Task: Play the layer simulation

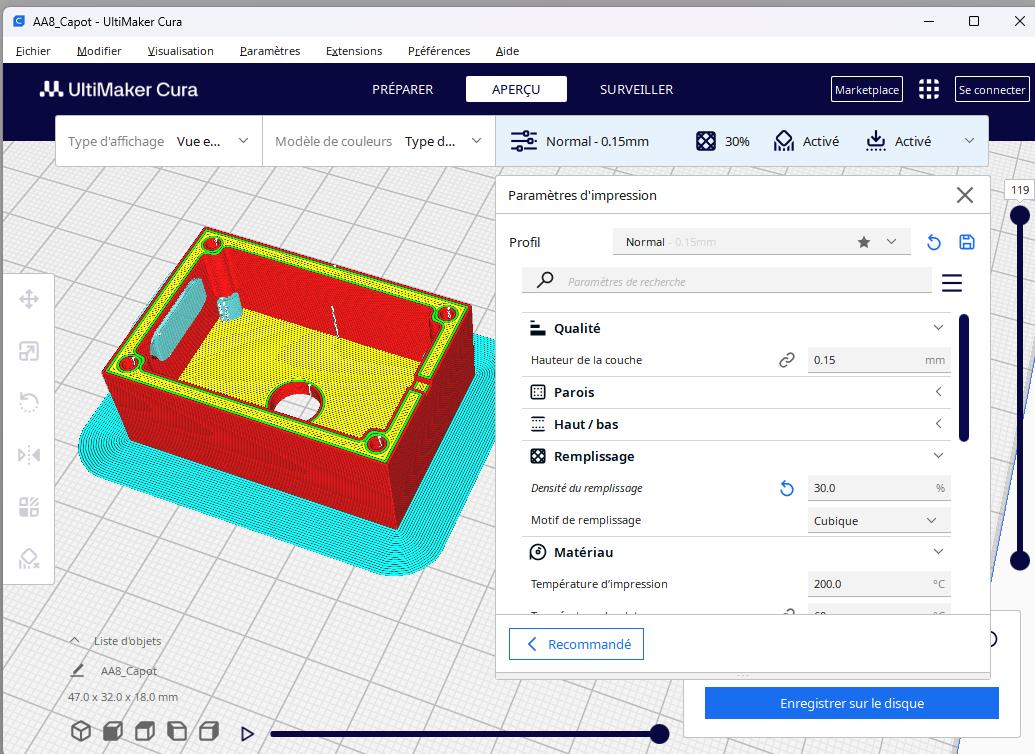Action: [247, 734]
